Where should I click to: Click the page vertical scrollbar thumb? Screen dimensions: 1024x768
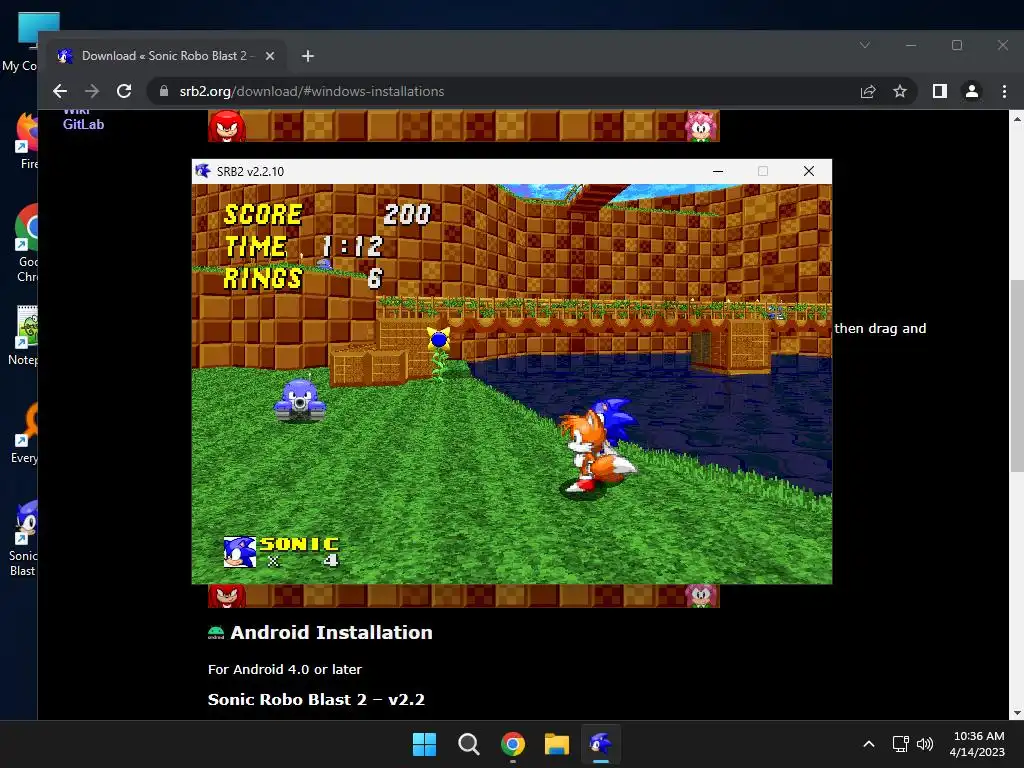pos(1017,376)
